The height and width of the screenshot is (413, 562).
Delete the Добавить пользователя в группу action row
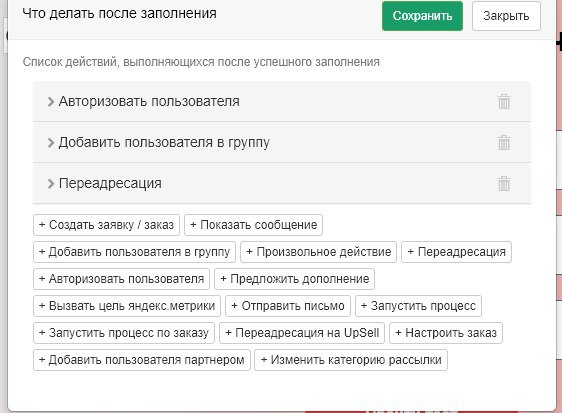click(504, 143)
